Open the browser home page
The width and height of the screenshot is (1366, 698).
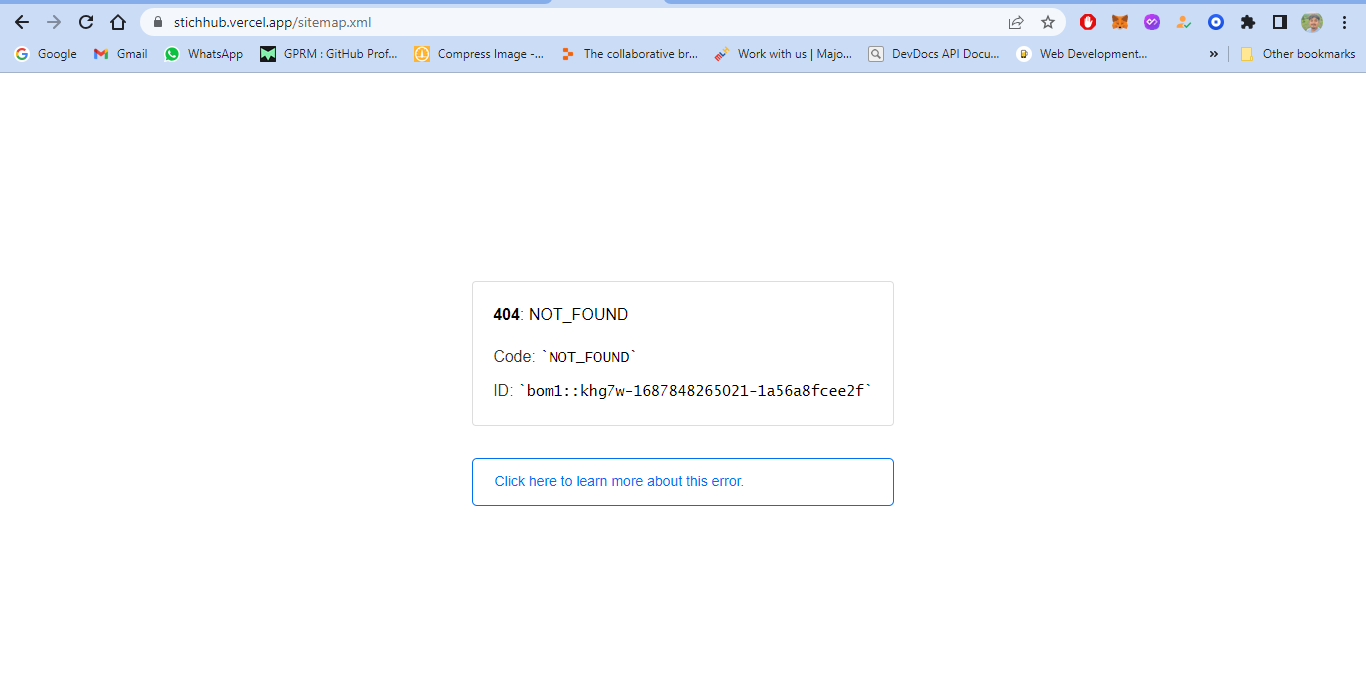(x=118, y=22)
